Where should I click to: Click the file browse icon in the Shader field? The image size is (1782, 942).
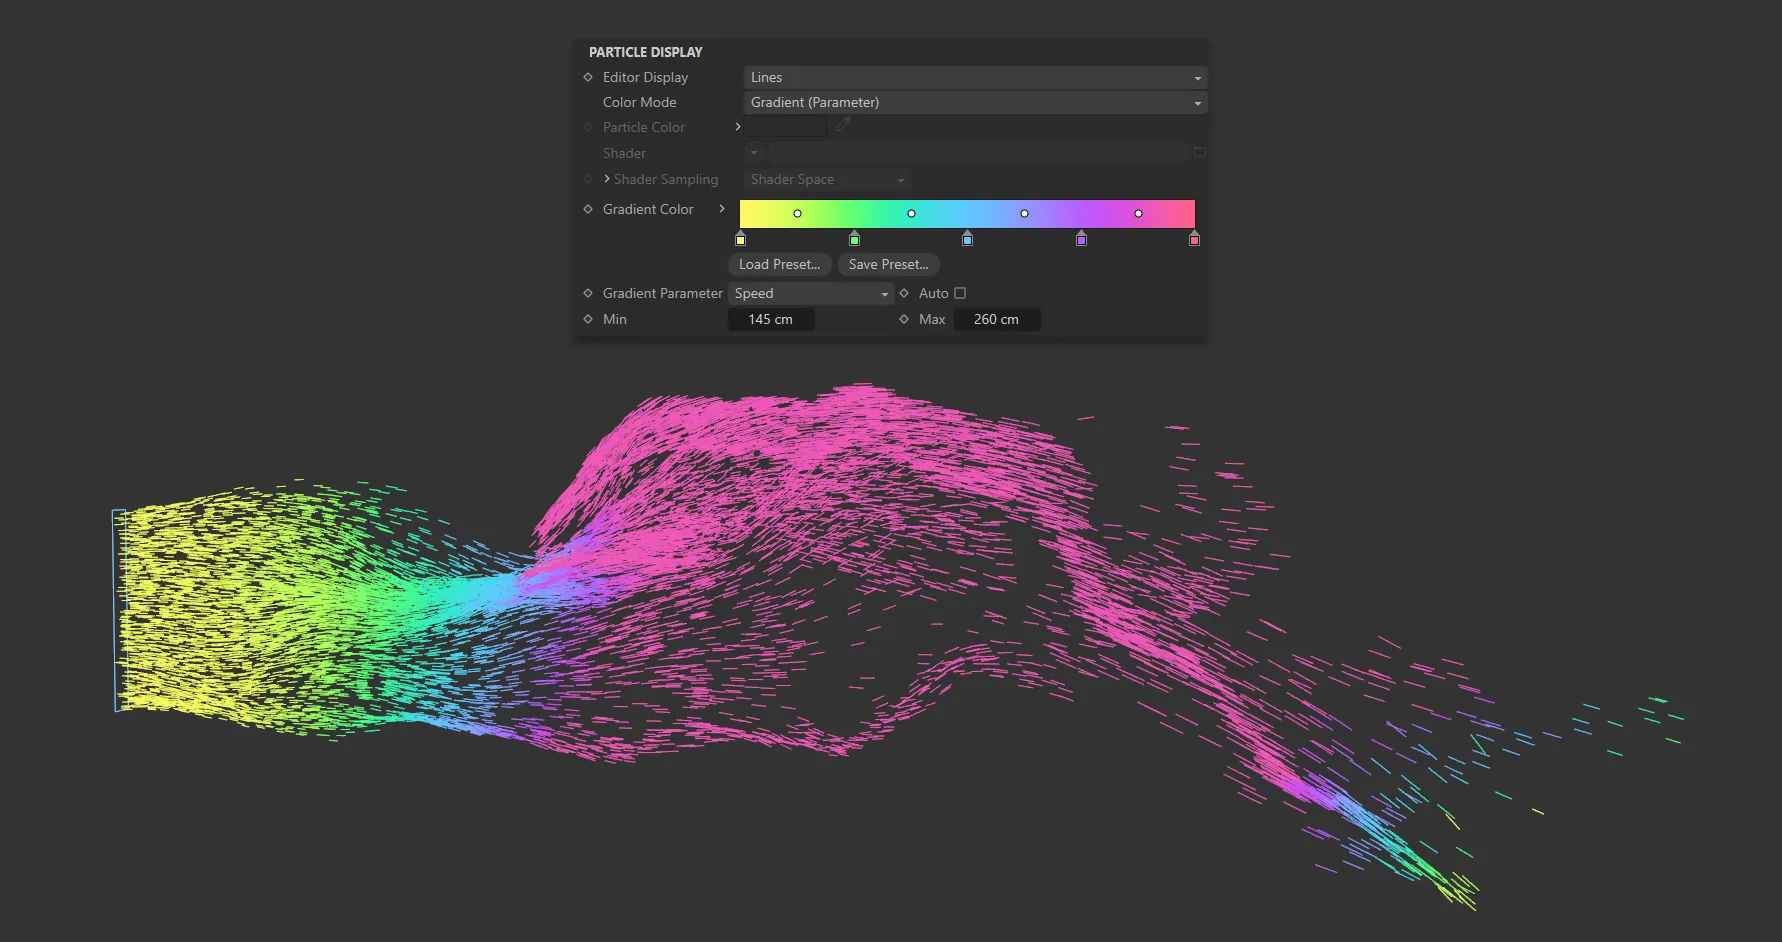tap(1199, 152)
